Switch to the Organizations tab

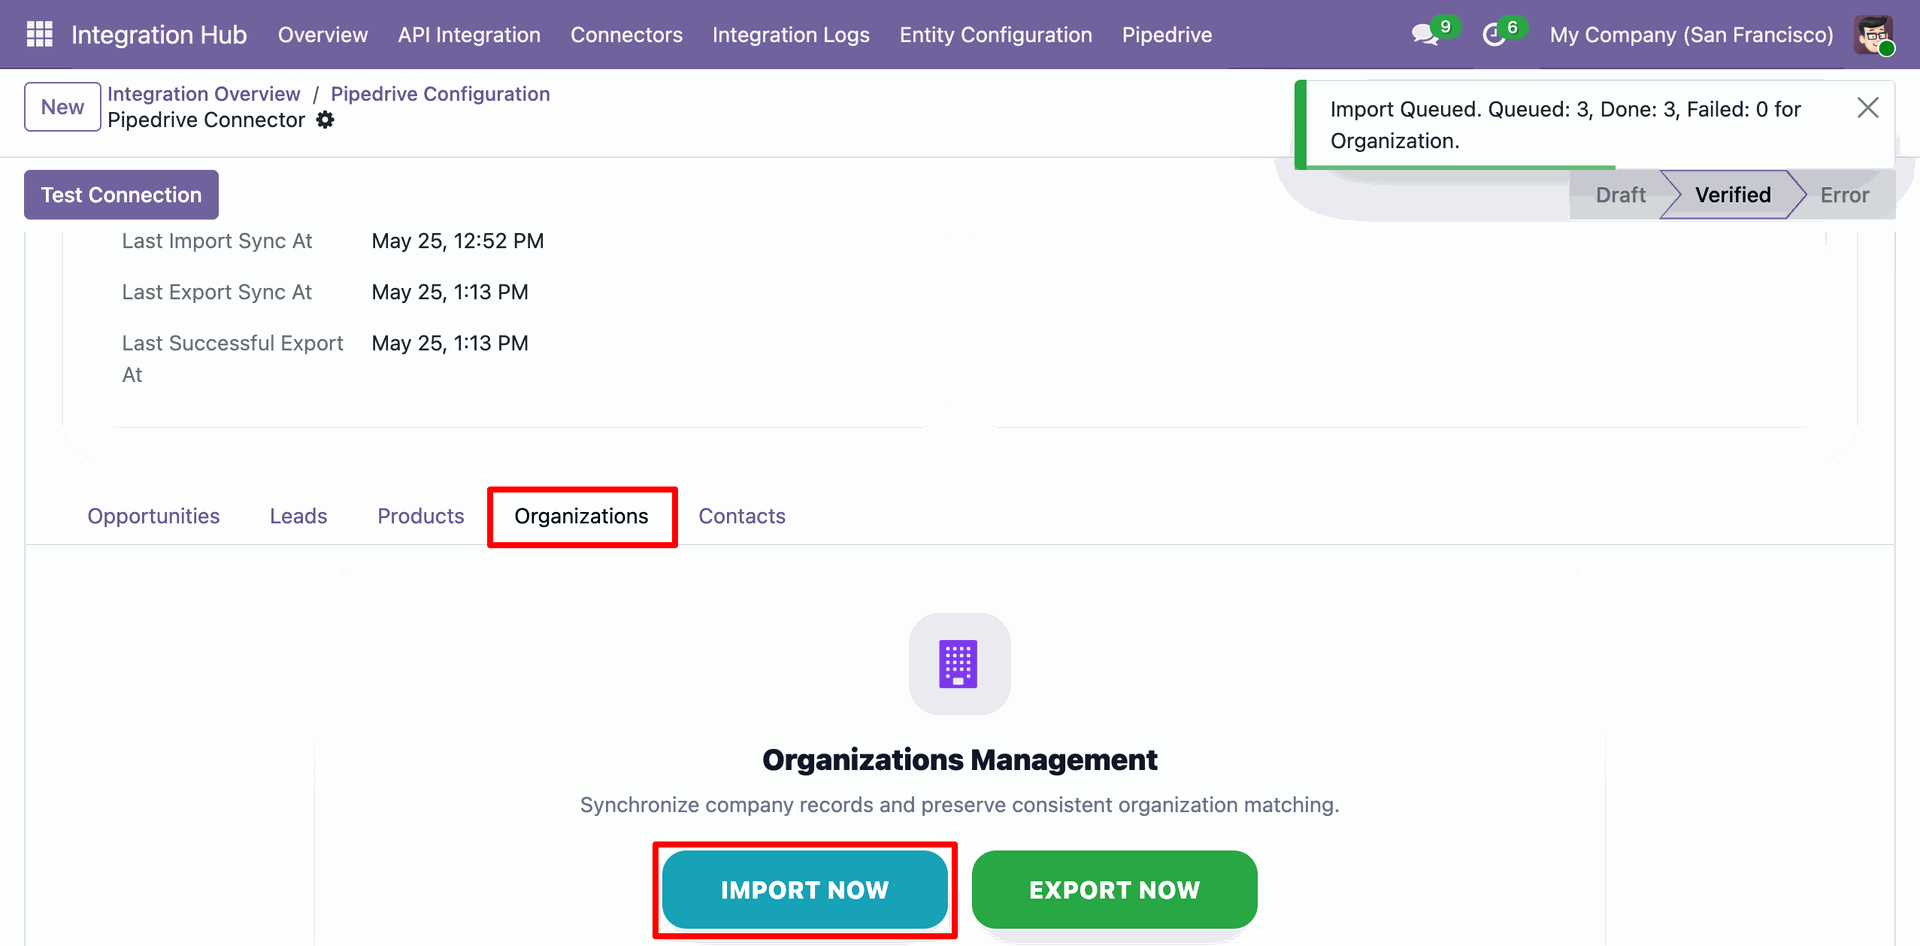click(582, 516)
